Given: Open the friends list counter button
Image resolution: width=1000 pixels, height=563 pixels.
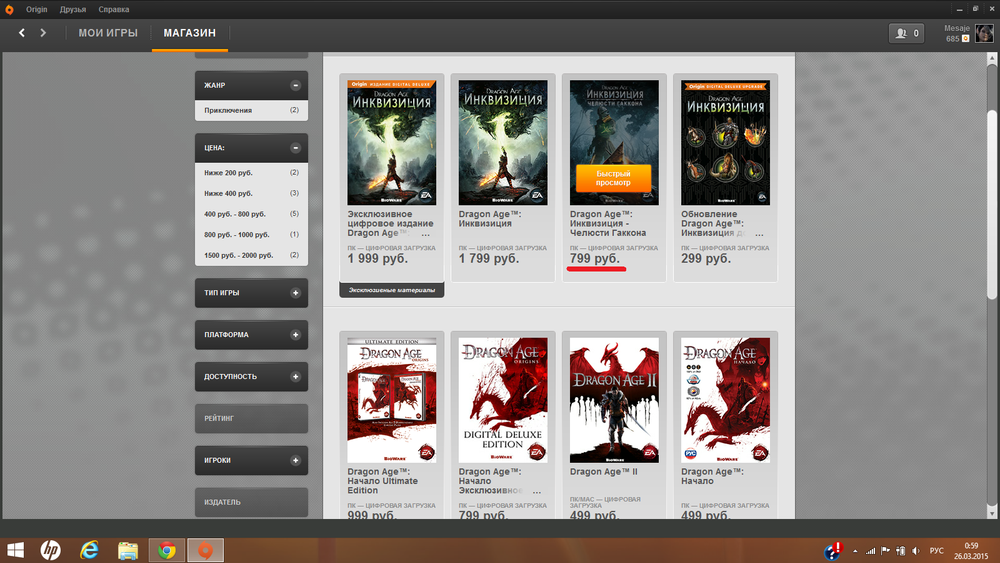Looking at the screenshot, I should [x=906, y=33].
